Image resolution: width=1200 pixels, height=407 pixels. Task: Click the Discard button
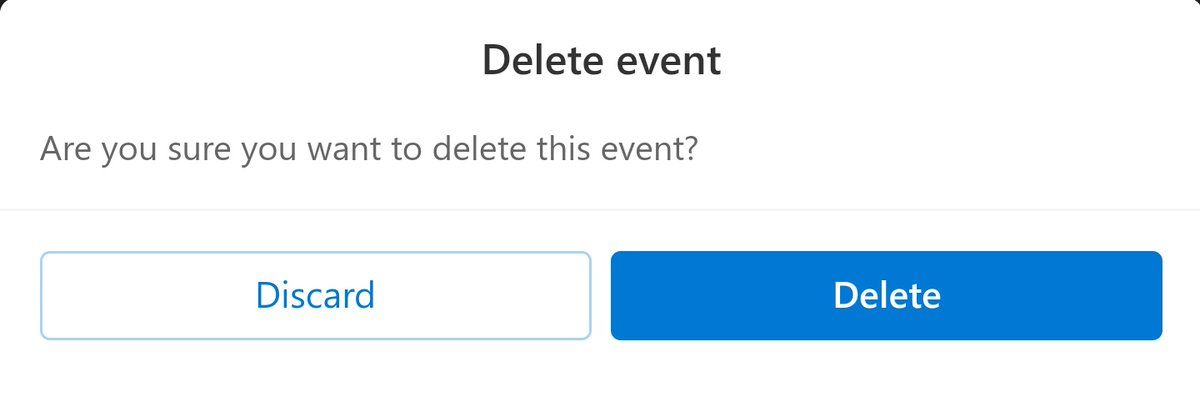point(315,296)
